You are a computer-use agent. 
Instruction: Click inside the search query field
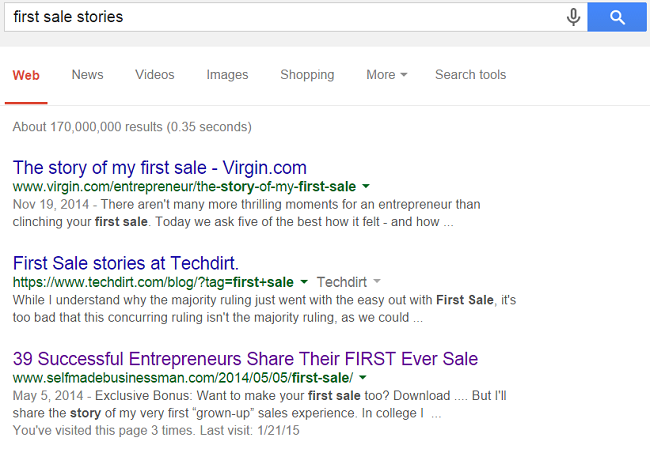(280, 17)
